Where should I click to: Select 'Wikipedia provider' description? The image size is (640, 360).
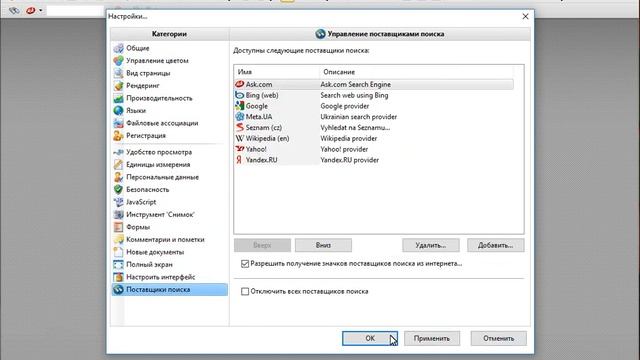pos(349,138)
